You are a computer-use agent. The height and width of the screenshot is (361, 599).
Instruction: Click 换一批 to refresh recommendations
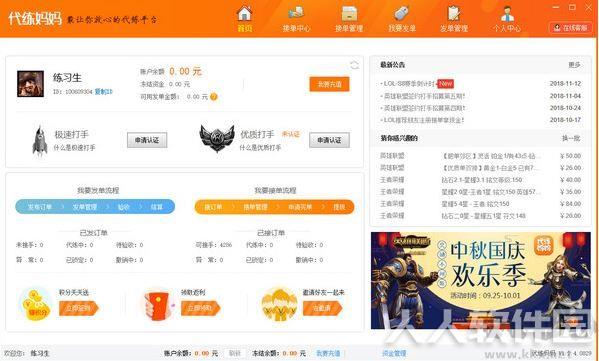pos(571,138)
